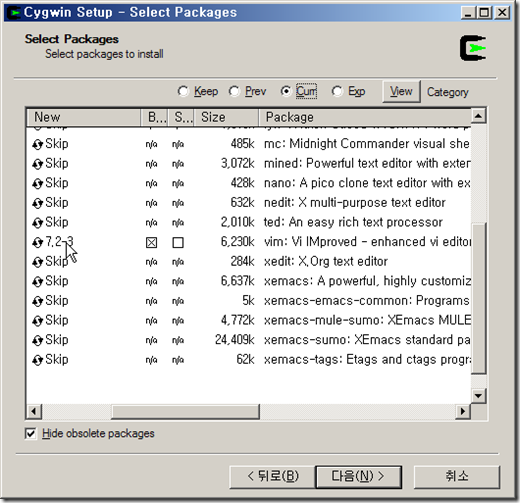The width and height of the screenshot is (520, 503).
Task: Click the 24,409k size value
Action: 235,340
